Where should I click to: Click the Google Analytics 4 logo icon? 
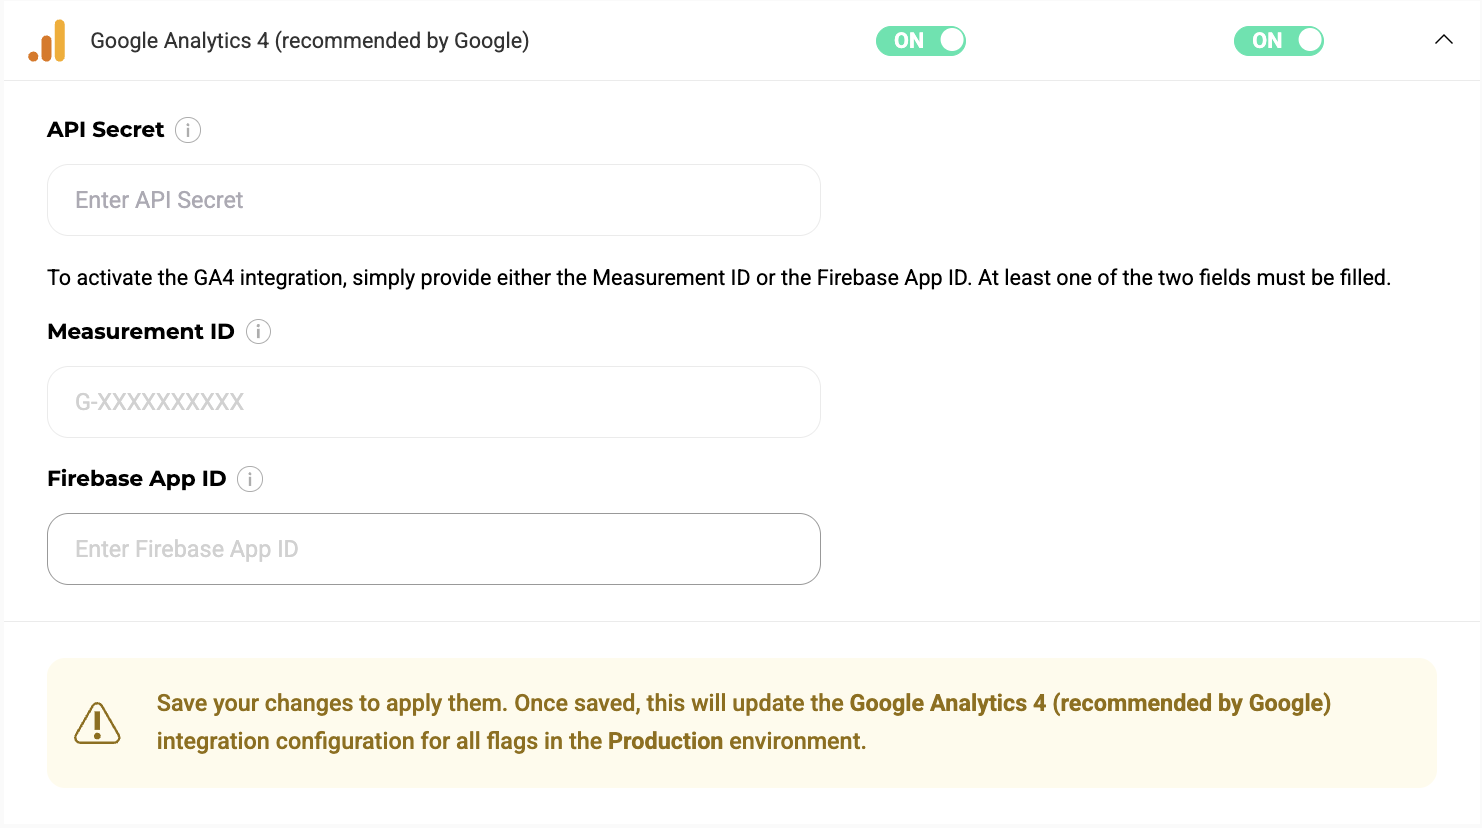(47, 41)
